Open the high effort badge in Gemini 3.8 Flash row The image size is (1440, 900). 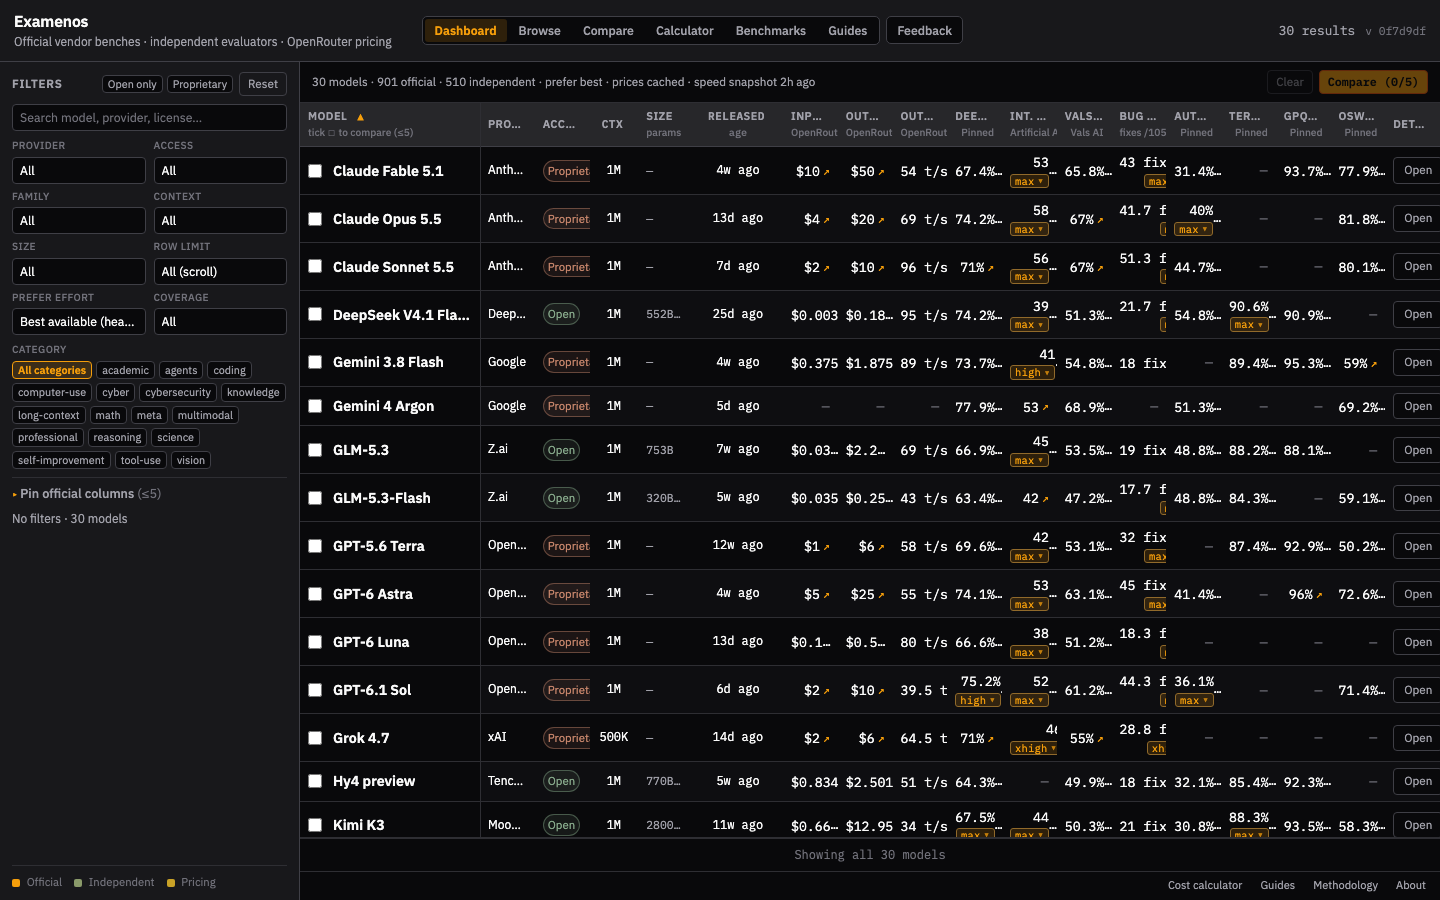pyautogui.click(x=1032, y=373)
